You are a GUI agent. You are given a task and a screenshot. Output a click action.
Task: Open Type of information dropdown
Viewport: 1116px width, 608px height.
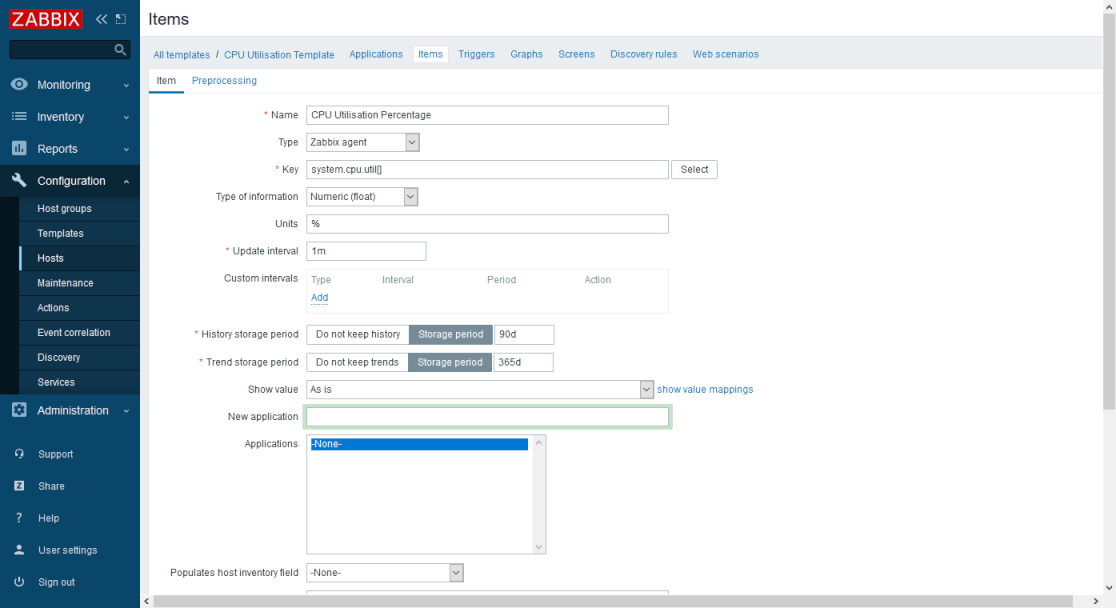pos(362,196)
